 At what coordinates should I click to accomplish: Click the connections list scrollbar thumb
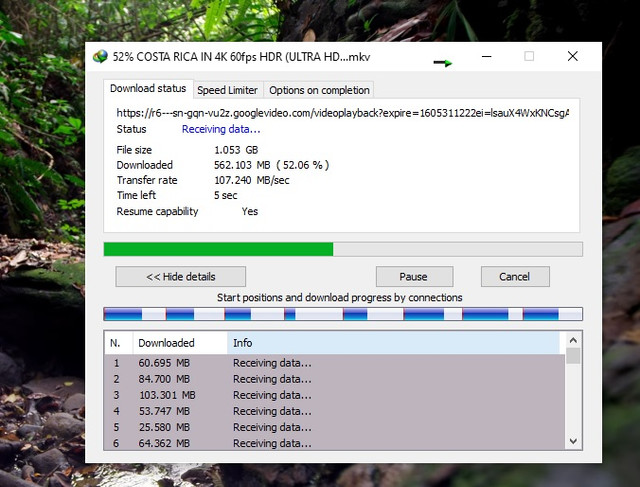click(573, 356)
